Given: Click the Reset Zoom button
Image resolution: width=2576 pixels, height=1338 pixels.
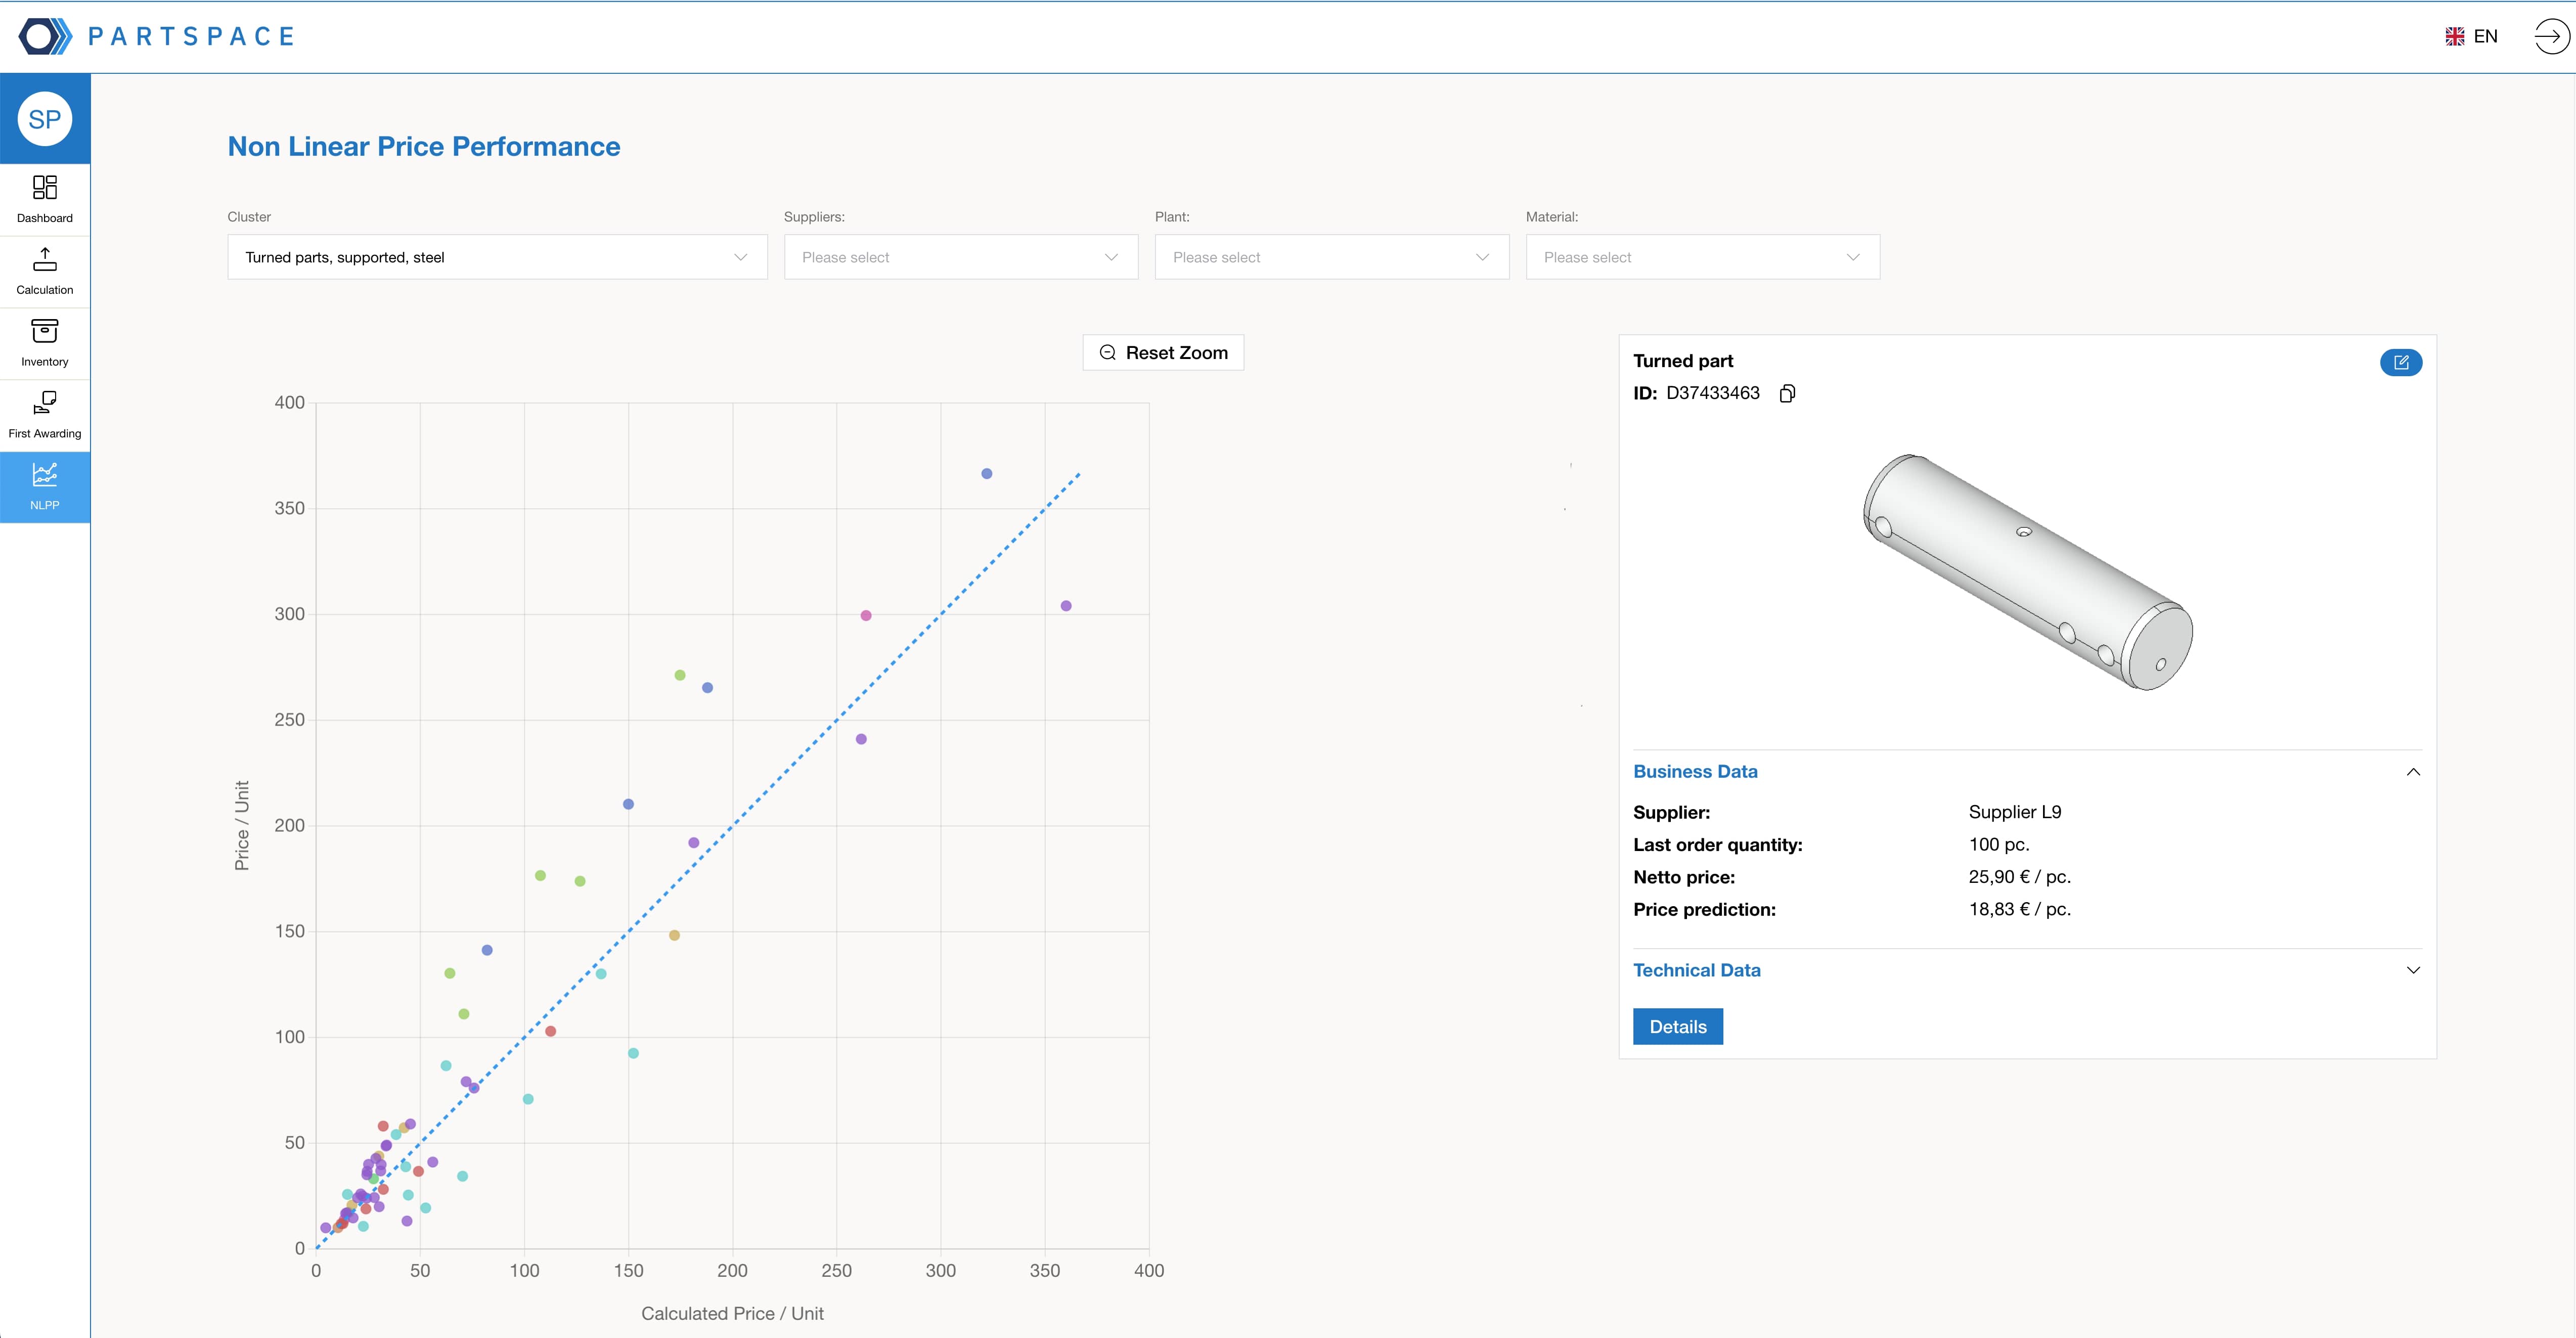Looking at the screenshot, I should [x=1163, y=353].
